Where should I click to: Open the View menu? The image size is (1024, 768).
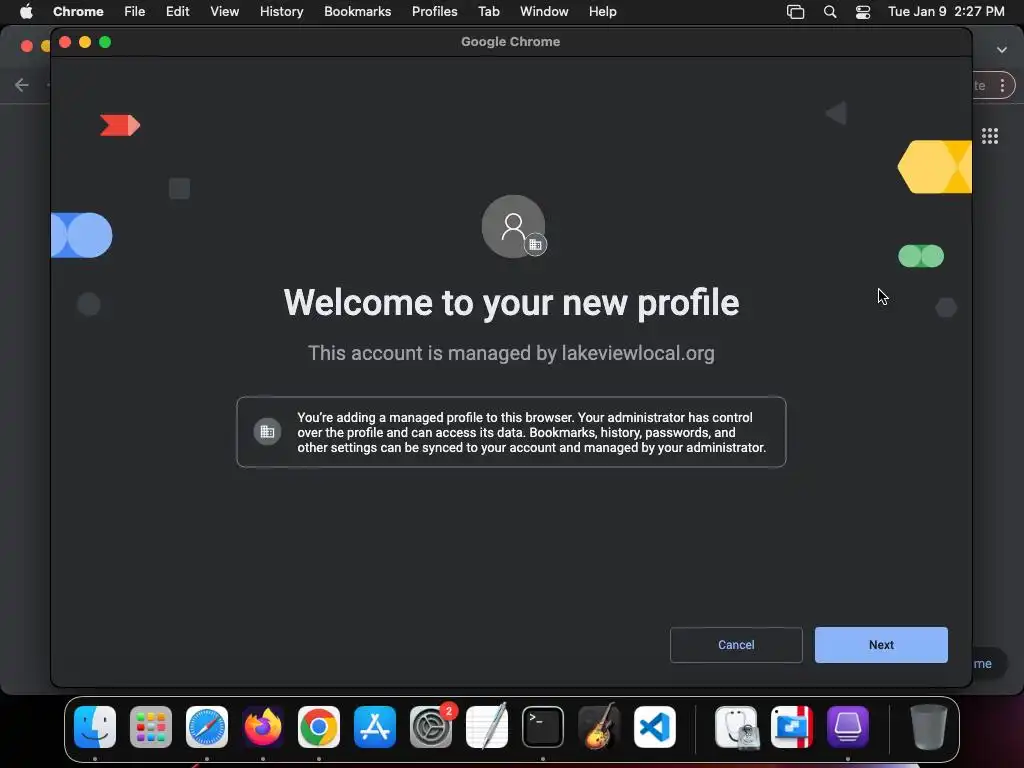pos(225,11)
